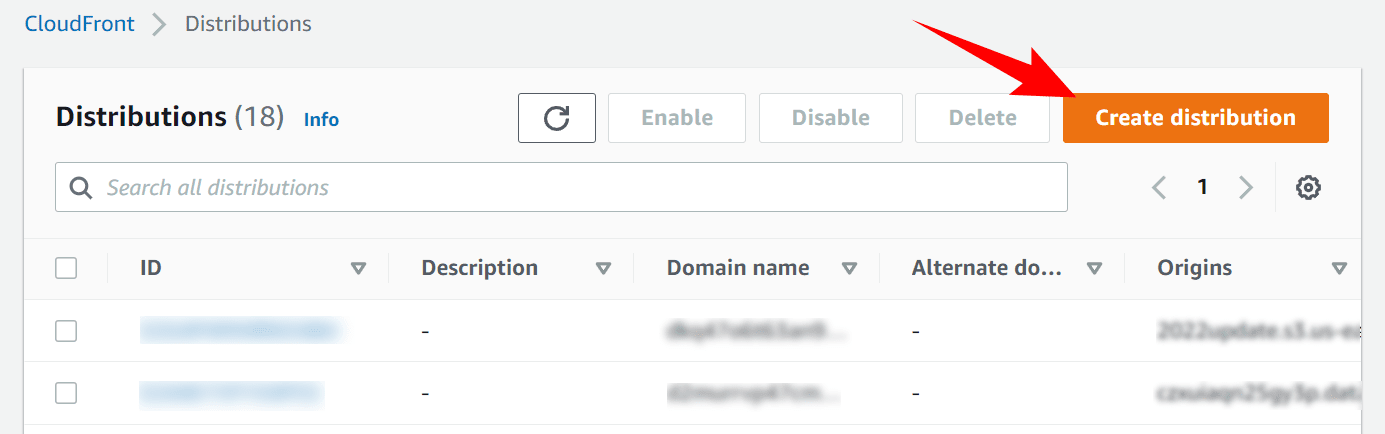Click the Delete button

982,118
